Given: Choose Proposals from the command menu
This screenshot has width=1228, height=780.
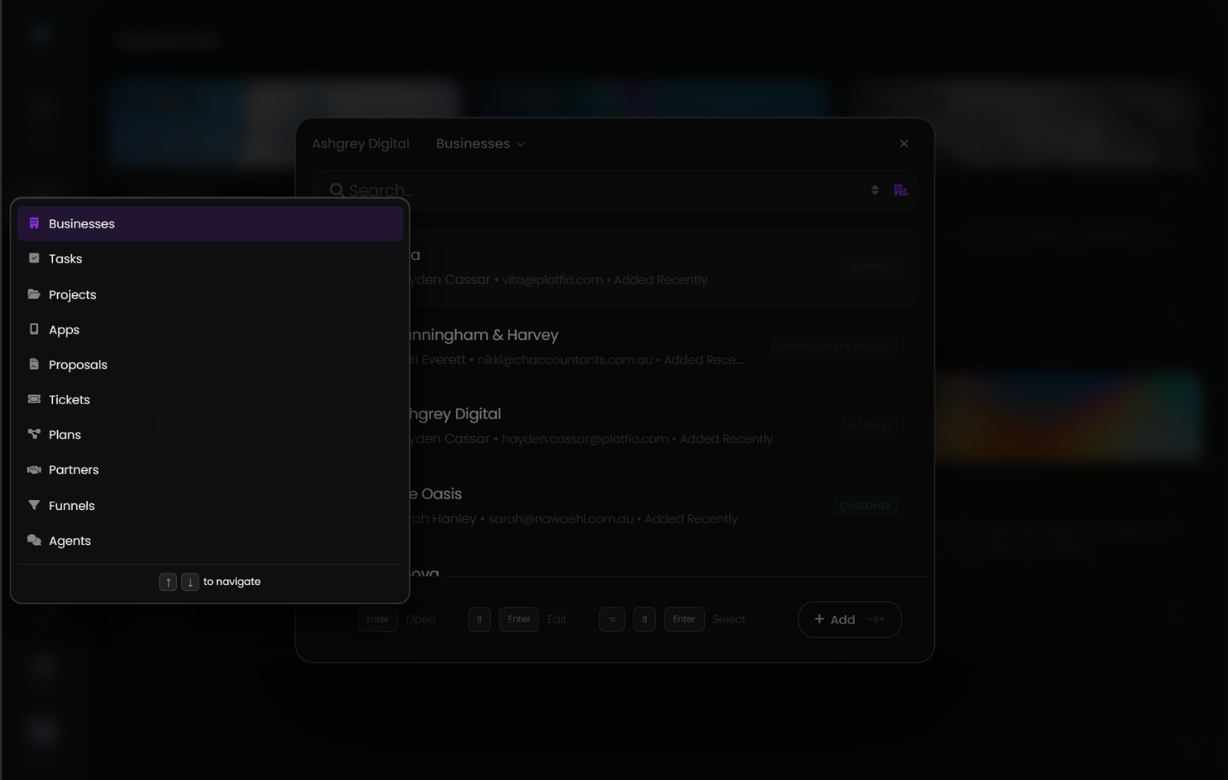Looking at the screenshot, I should pyautogui.click(x=77, y=364).
